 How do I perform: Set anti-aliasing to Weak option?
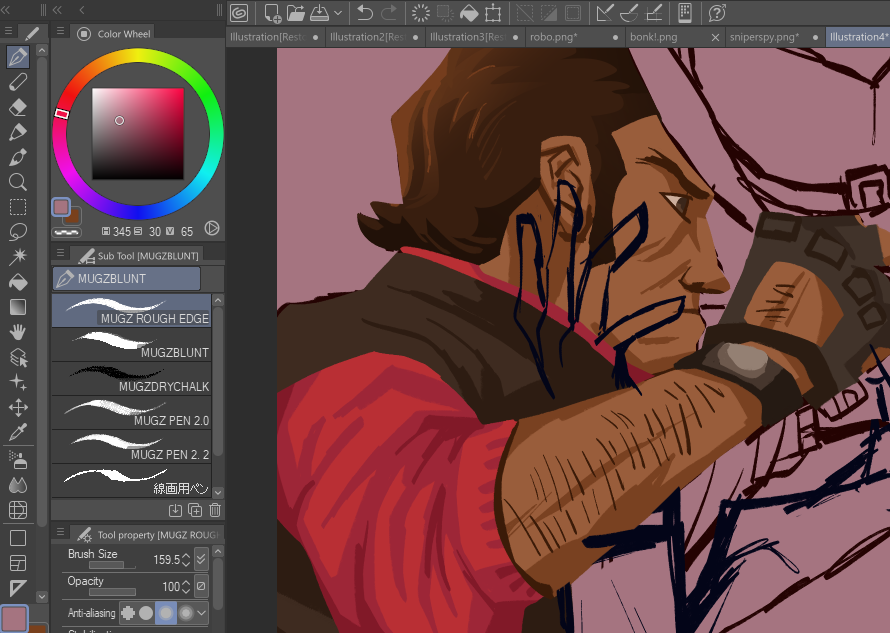(x=146, y=613)
